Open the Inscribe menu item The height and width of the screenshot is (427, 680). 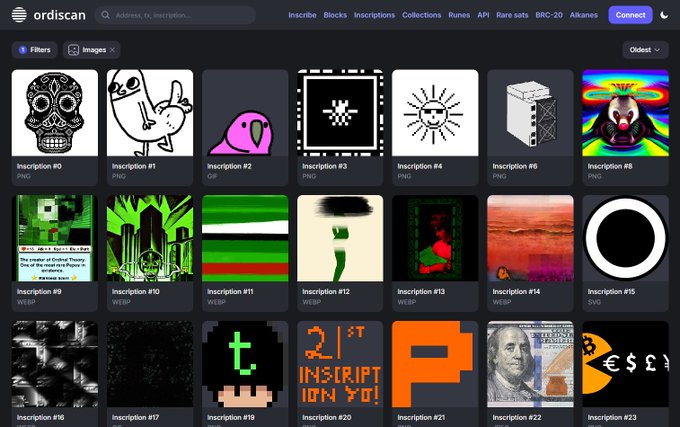302,15
